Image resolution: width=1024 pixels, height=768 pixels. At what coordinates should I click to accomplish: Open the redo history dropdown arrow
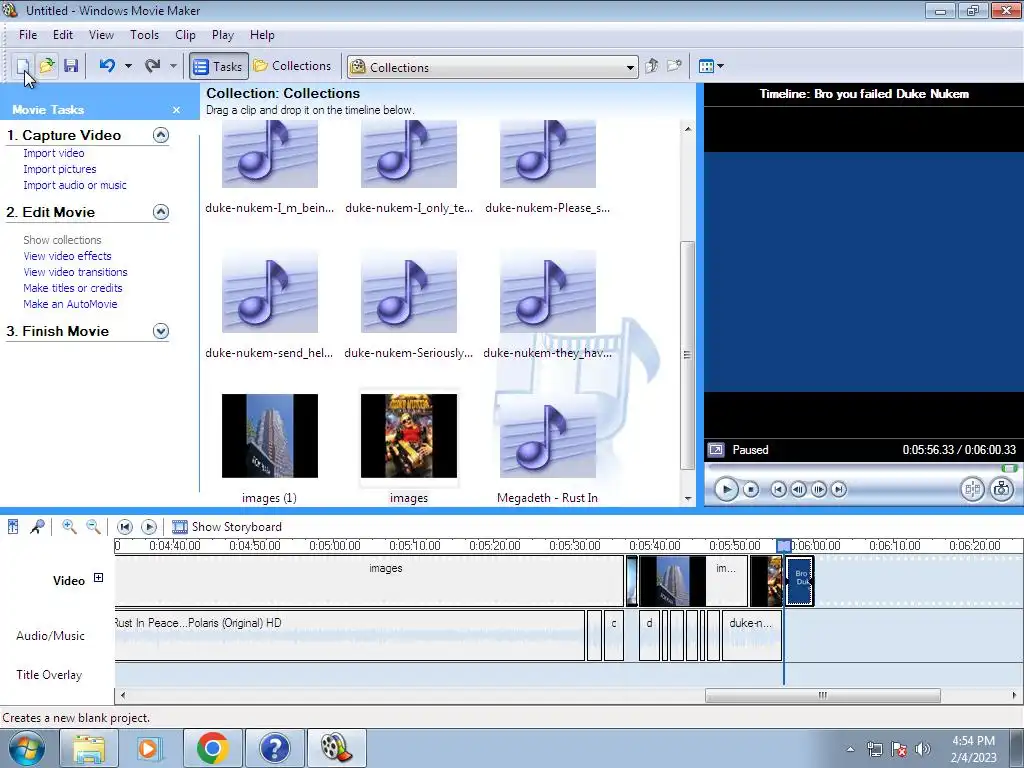coord(173,66)
